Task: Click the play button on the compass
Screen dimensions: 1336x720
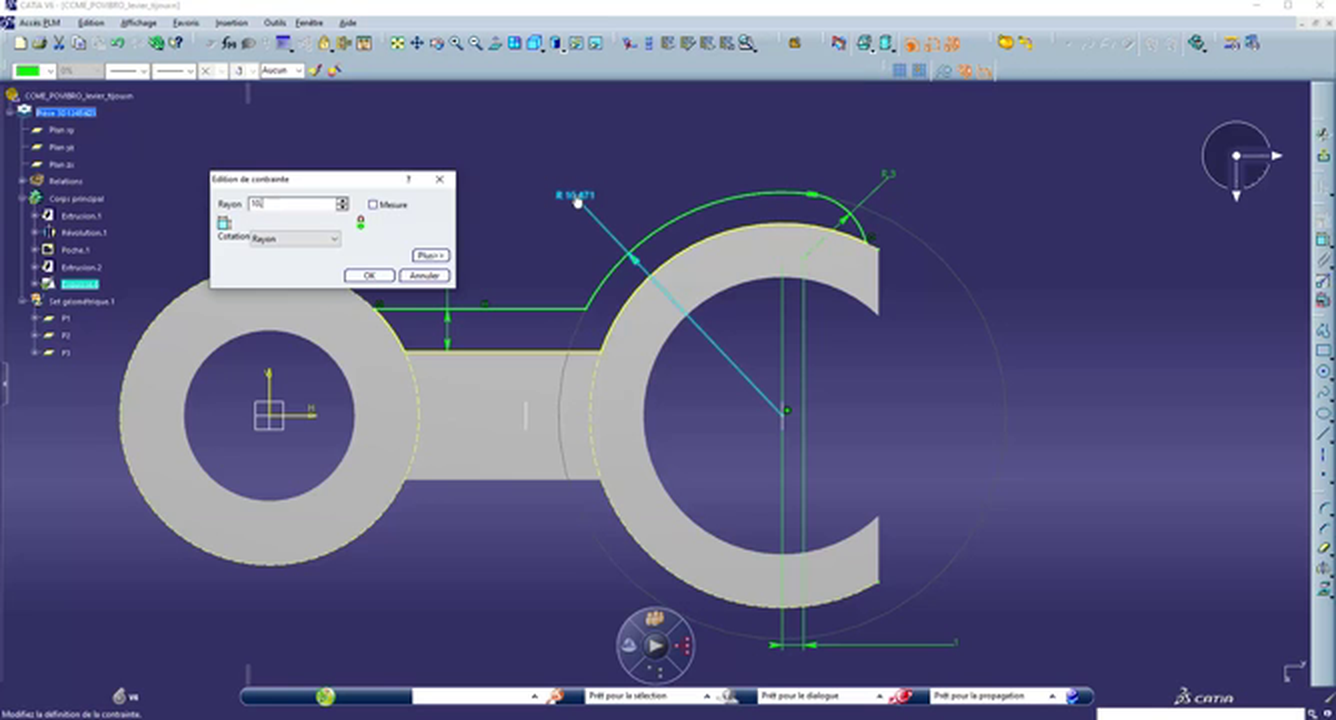Action: click(x=655, y=646)
